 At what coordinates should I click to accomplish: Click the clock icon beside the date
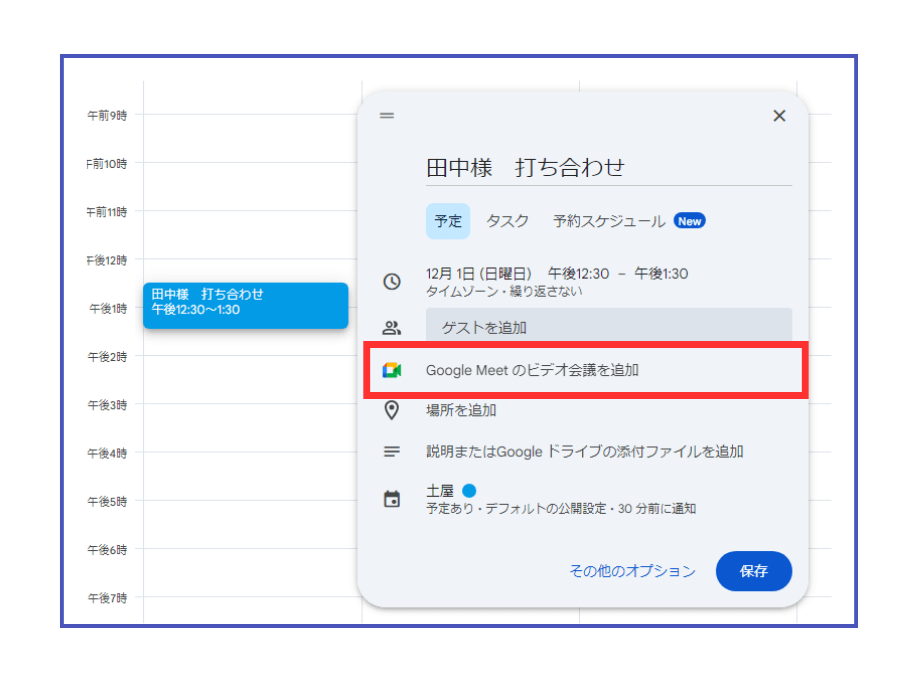[392, 282]
